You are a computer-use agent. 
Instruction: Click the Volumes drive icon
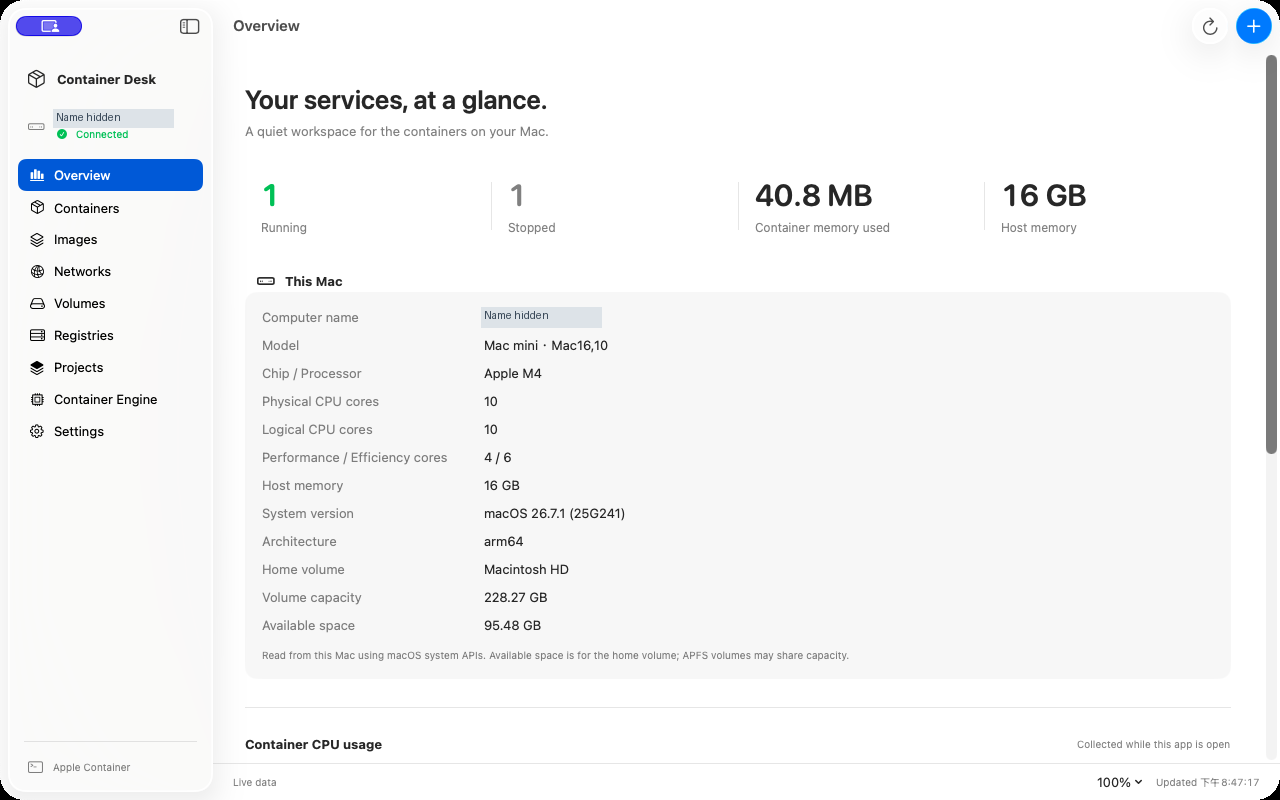[x=37, y=304]
